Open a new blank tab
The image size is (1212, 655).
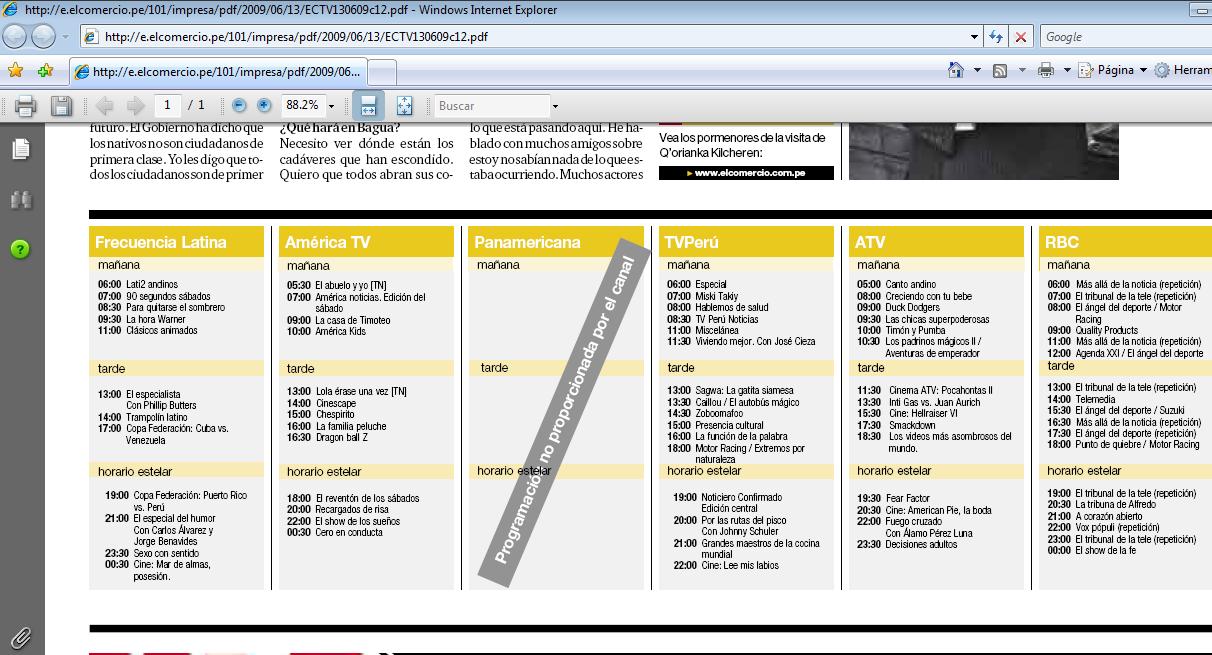[383, 72]
